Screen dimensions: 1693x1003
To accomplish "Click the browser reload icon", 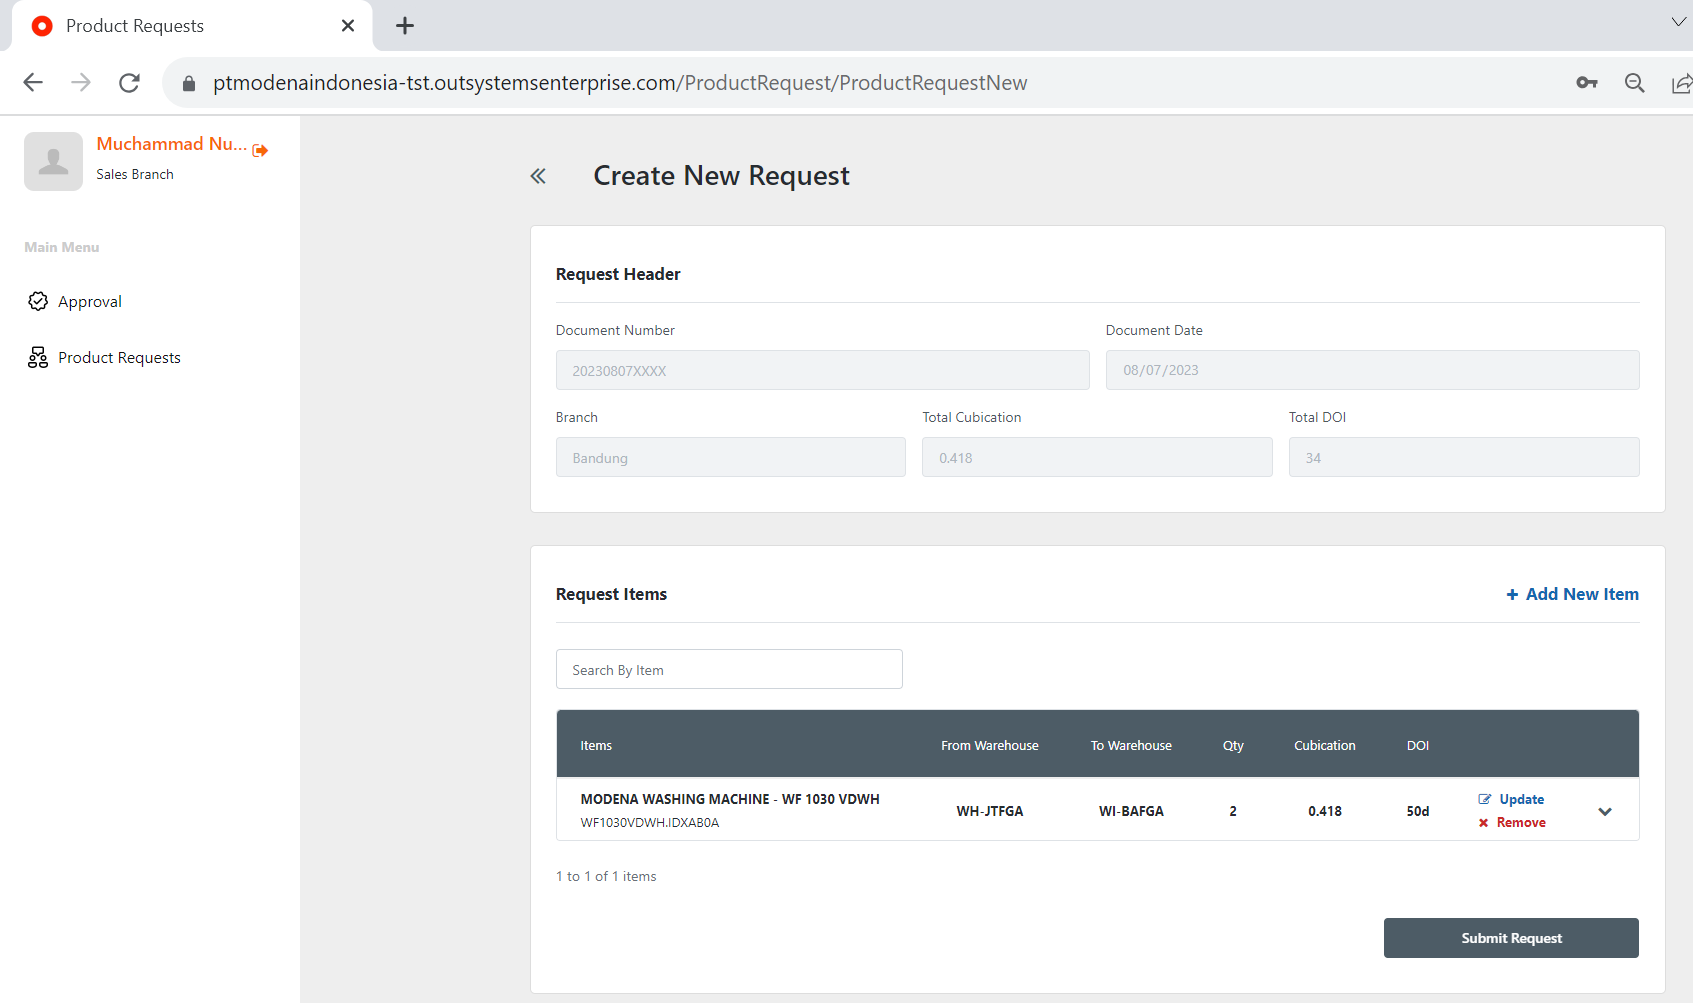I will (129, 83).
